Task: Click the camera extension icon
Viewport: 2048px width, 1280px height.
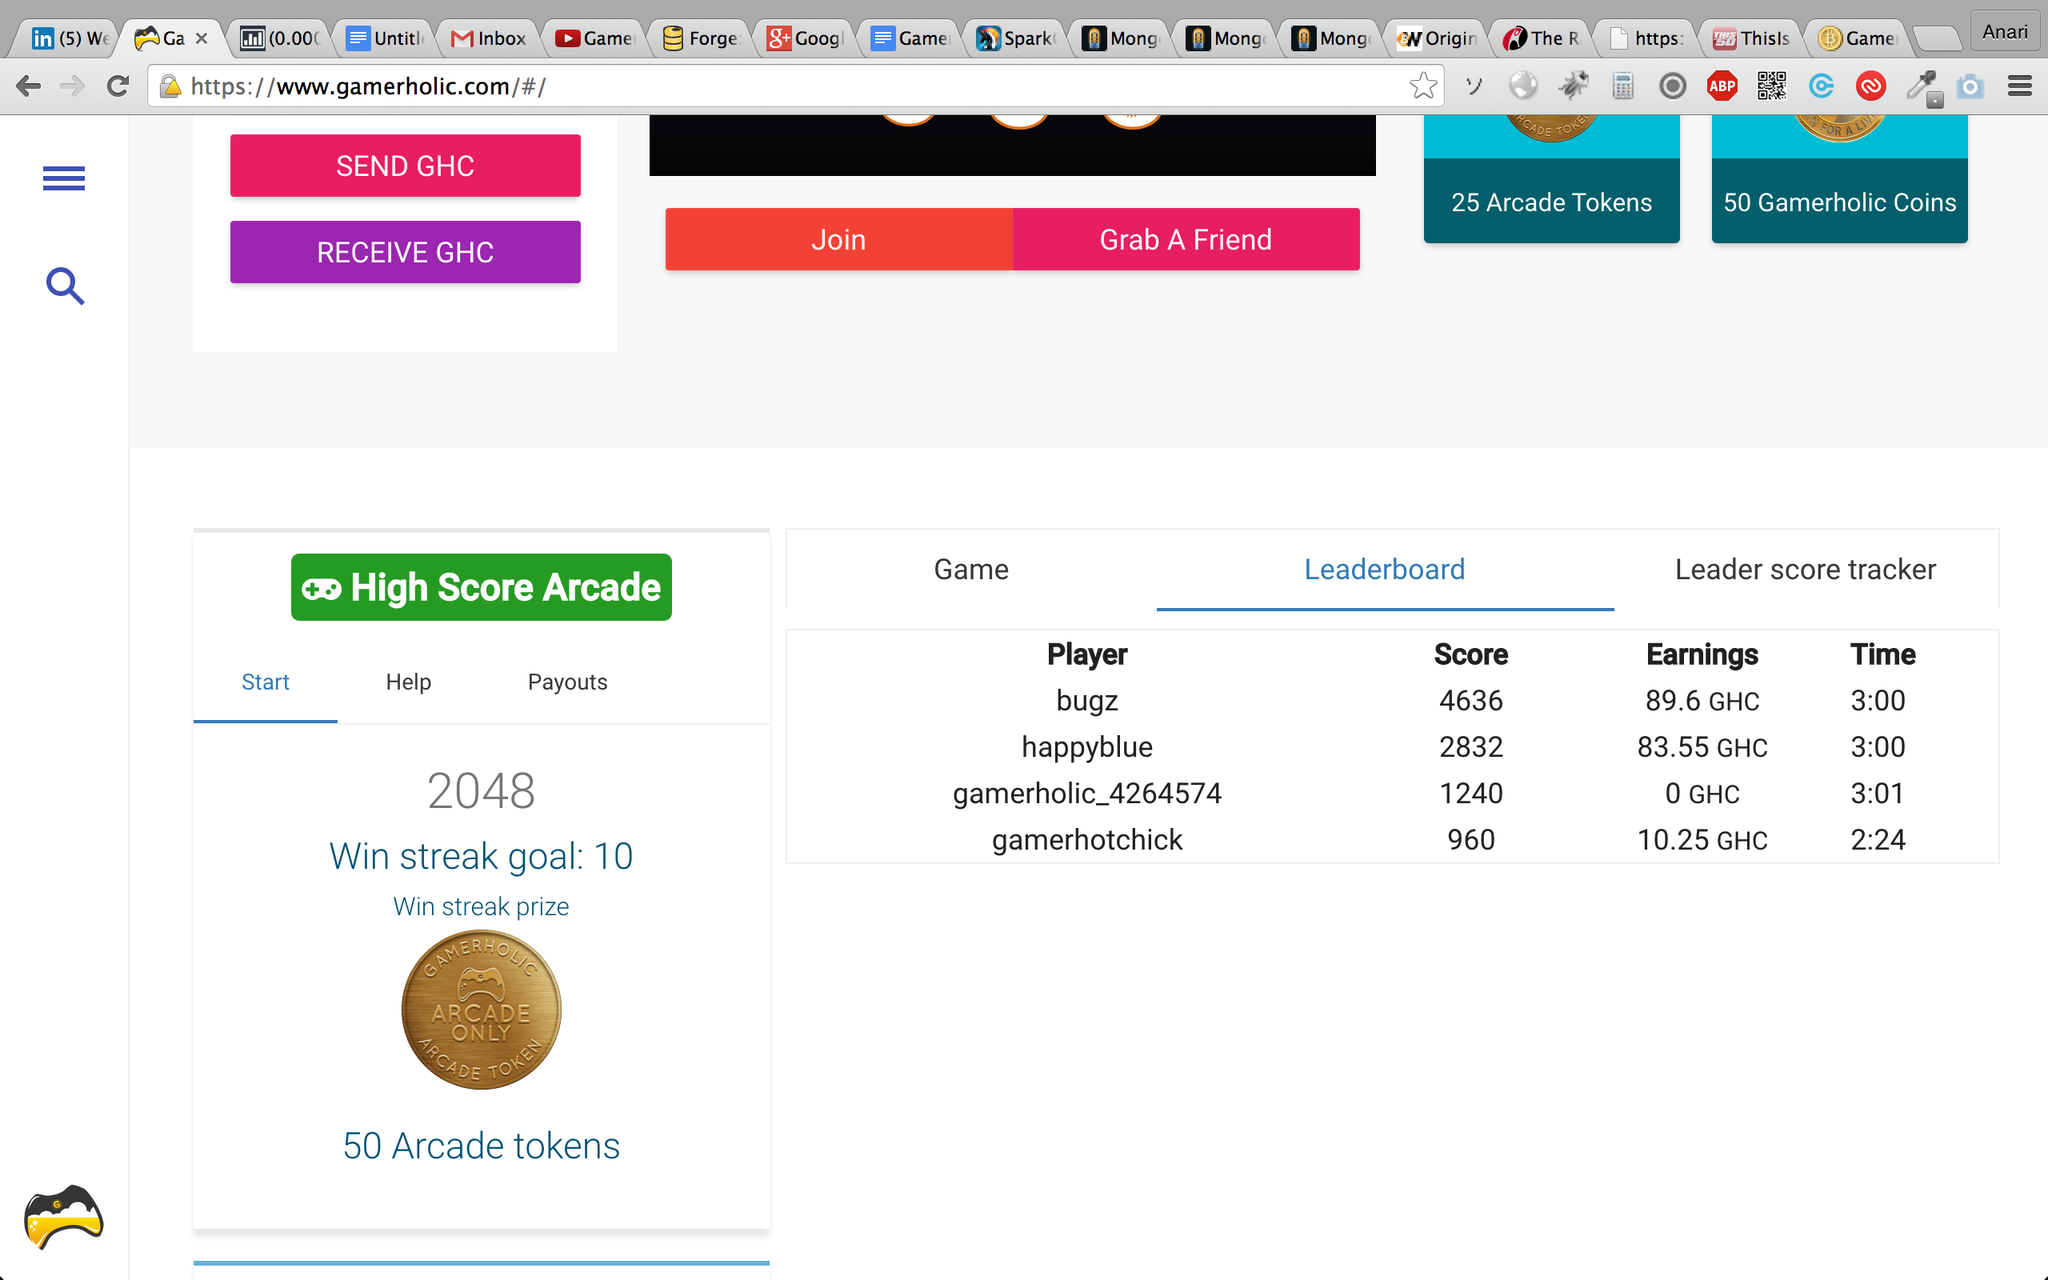Action: coord(1969,87)
